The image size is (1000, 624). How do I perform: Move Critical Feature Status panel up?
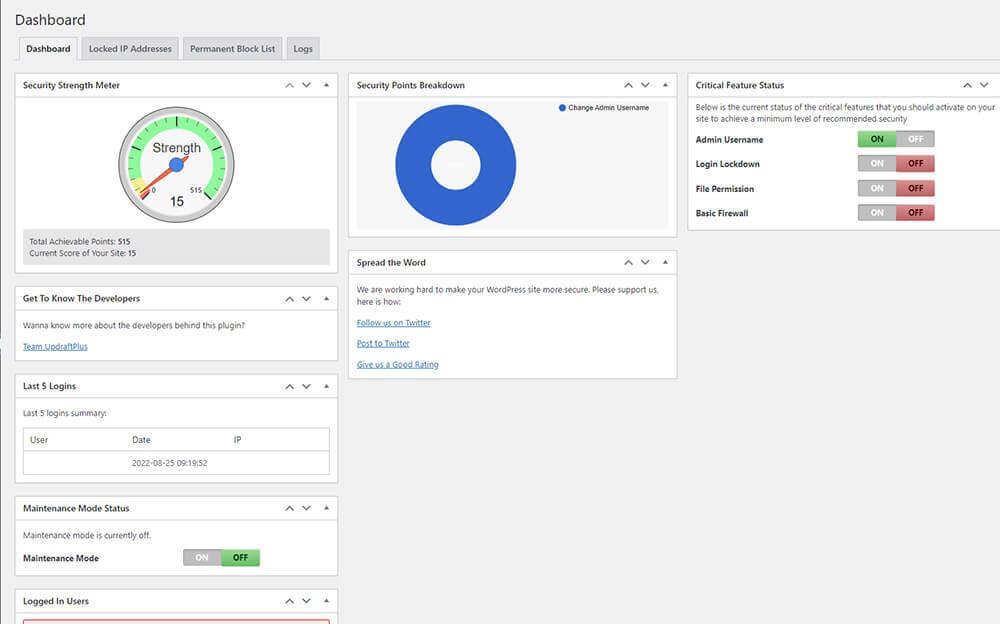tap(967, 85)
